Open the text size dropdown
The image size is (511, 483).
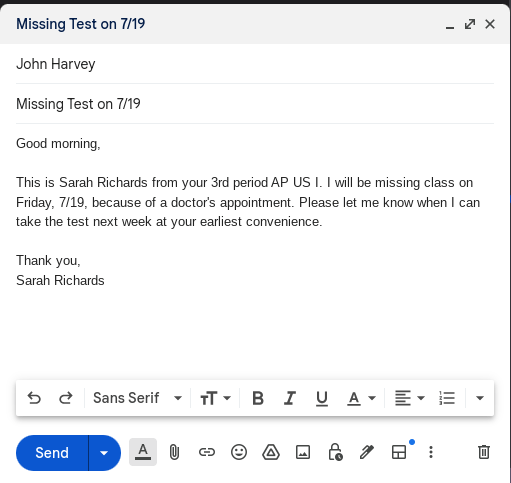(x=215, y=398)
